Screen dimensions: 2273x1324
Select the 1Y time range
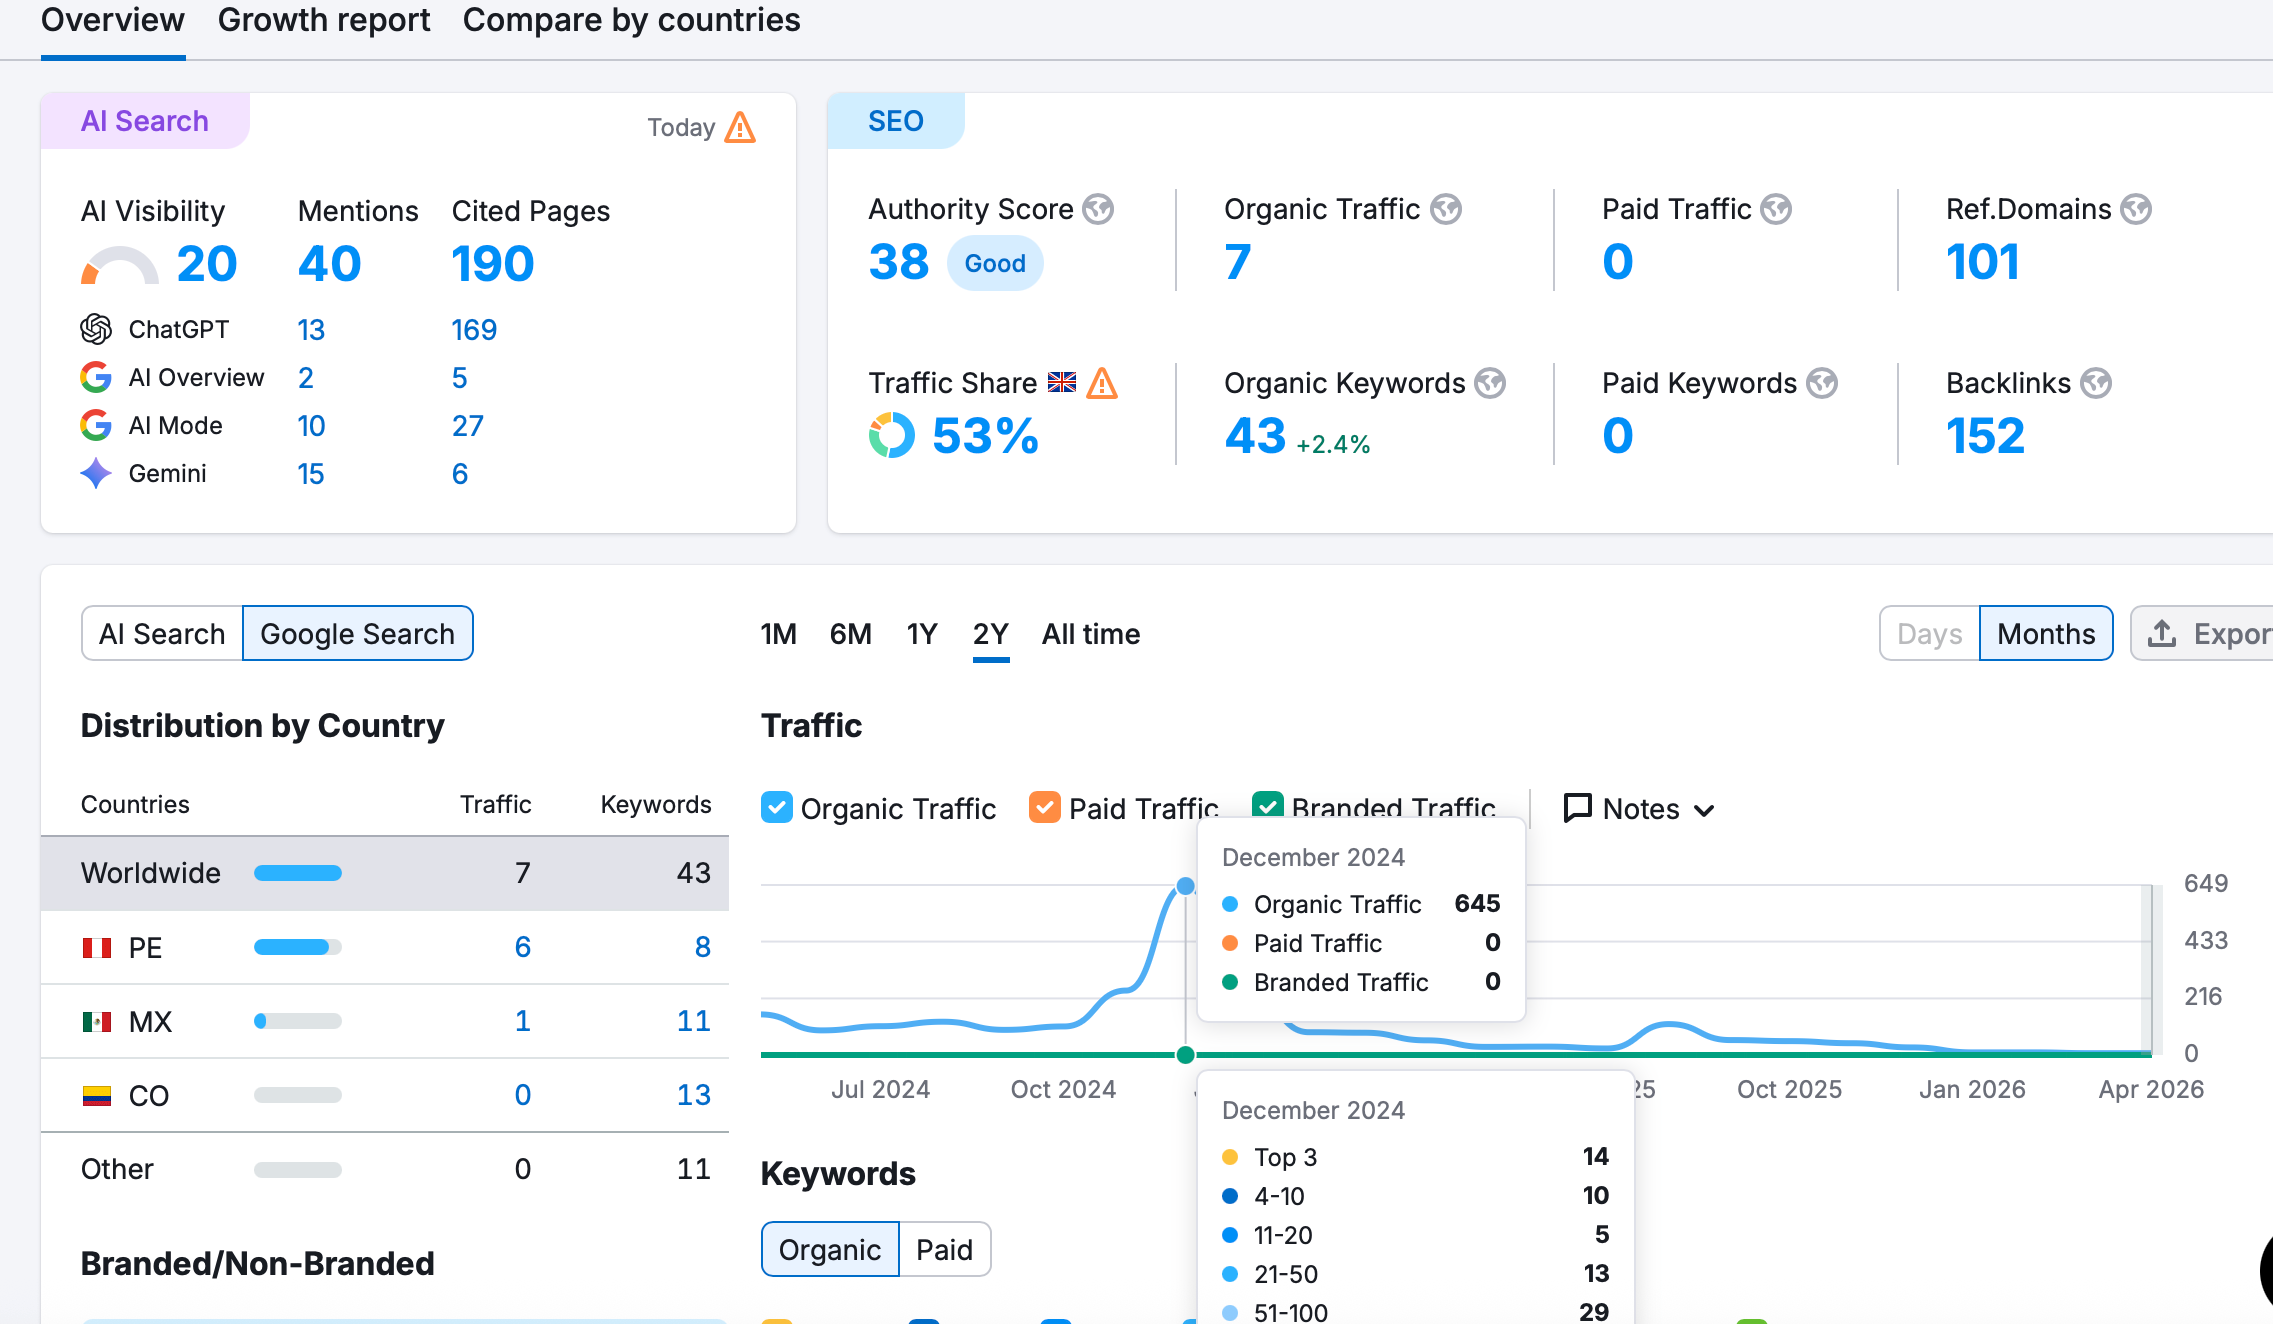coord(921,634)
